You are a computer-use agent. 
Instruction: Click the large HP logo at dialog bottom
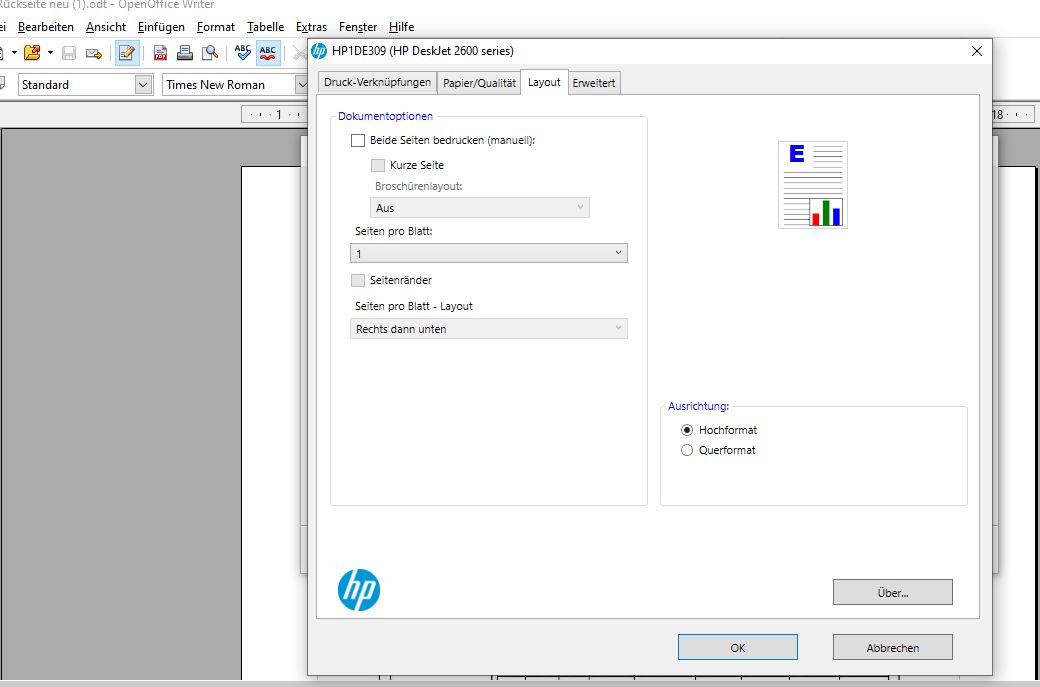click(359, 590)
